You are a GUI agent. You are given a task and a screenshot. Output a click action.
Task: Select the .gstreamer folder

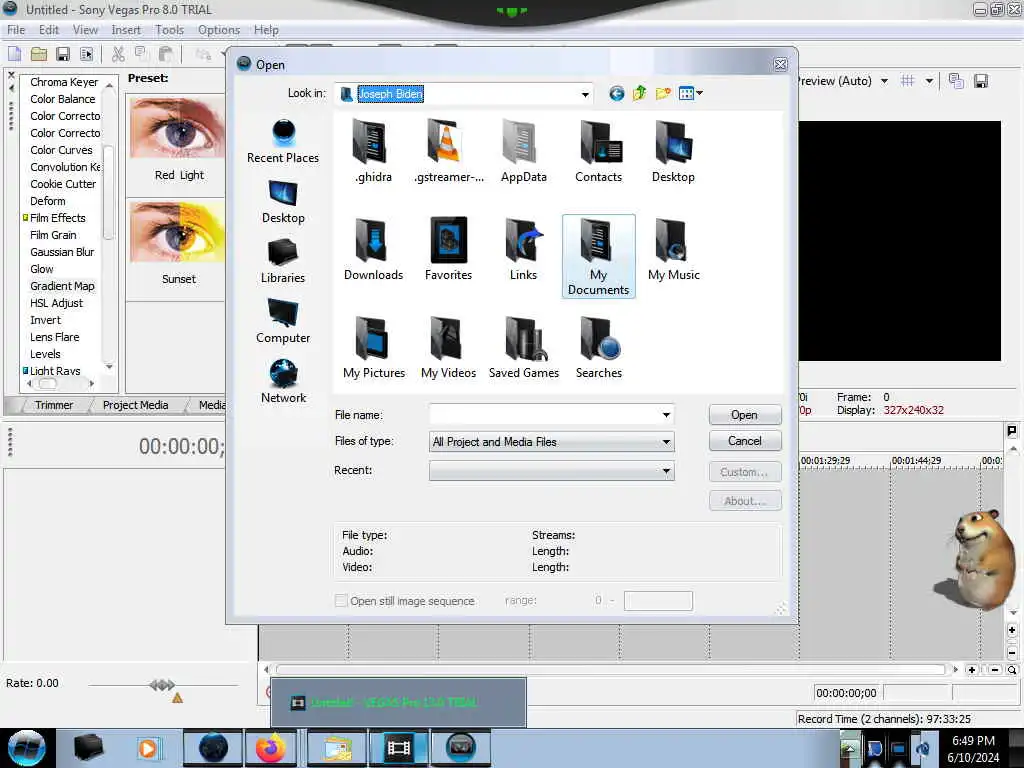449,152
